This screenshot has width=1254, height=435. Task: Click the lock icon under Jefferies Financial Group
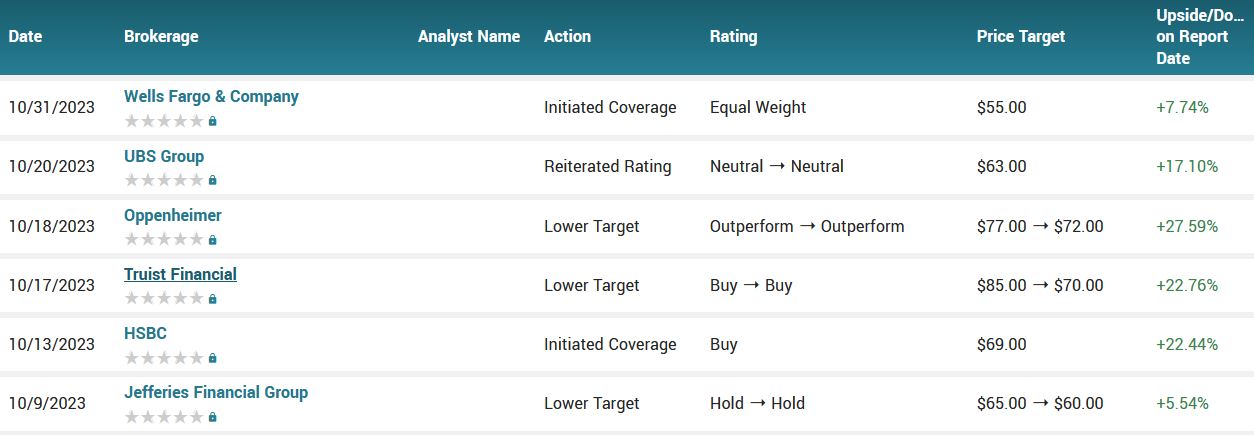pyautogui.click(x=212, y=417)
